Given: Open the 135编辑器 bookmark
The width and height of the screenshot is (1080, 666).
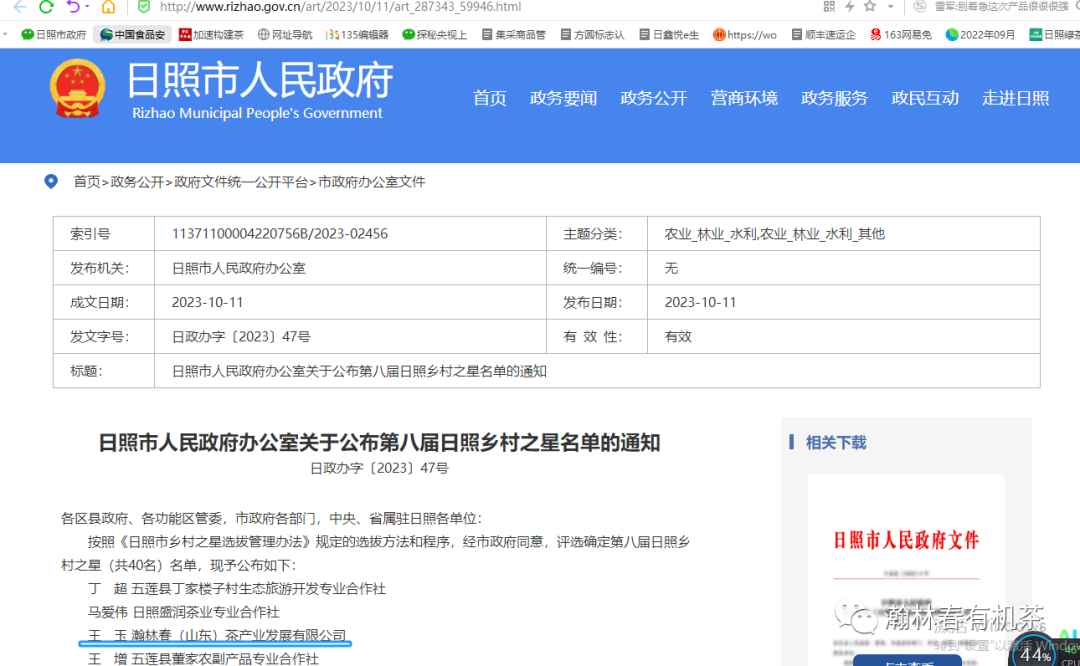Looking at the screenshot, I should 356,34.
